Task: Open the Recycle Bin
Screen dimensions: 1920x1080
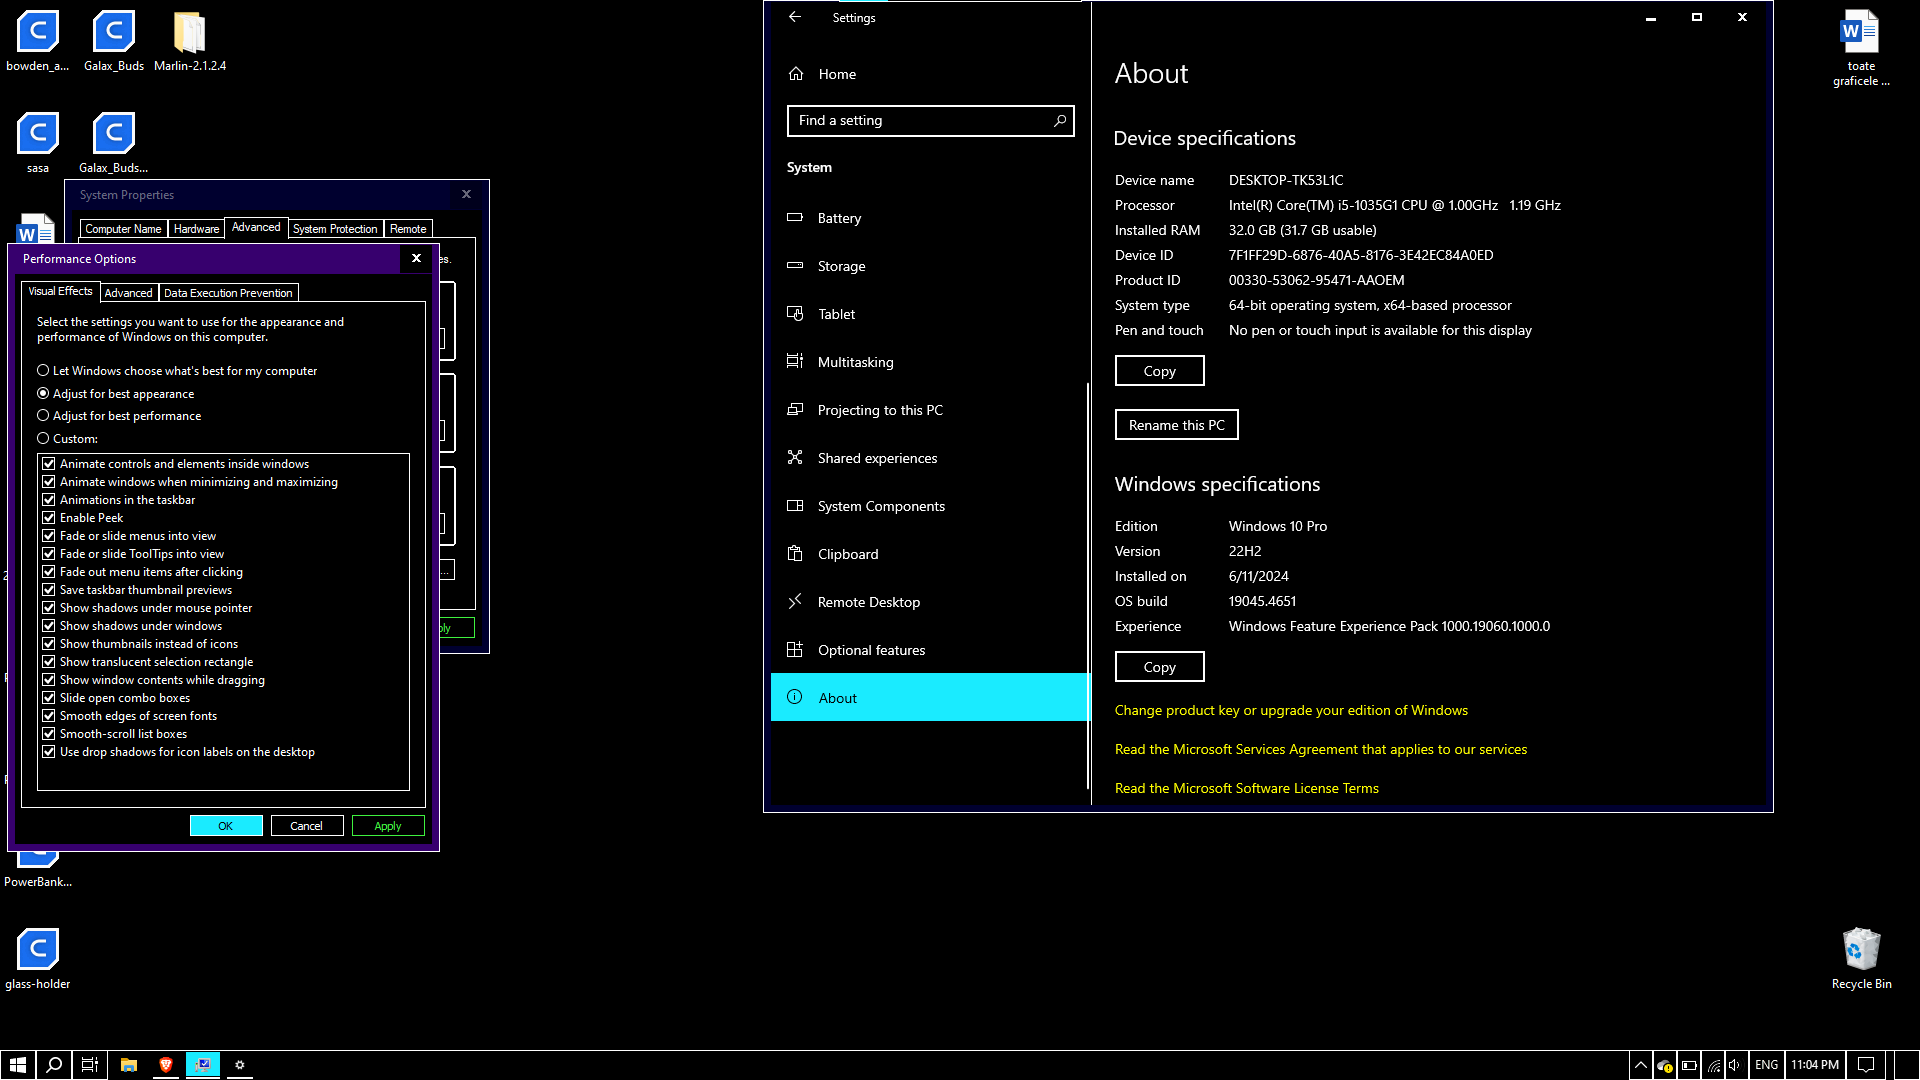Action: coord(1861,945)
